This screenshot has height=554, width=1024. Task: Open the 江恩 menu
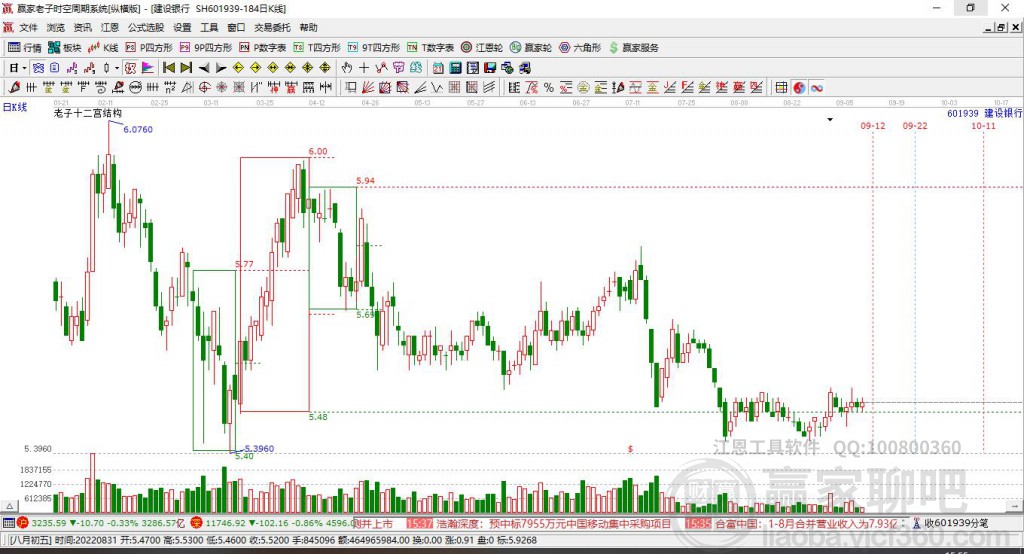[x=110, y=27]
